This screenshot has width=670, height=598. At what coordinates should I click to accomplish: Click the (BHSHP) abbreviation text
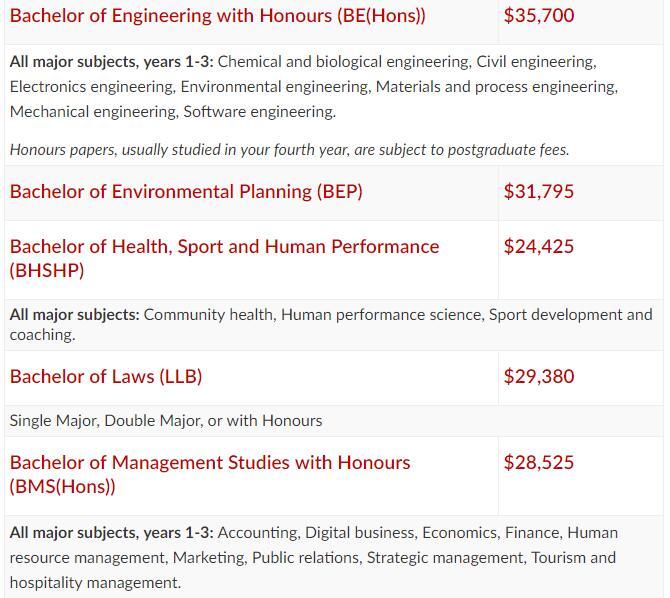click(47, 271)
